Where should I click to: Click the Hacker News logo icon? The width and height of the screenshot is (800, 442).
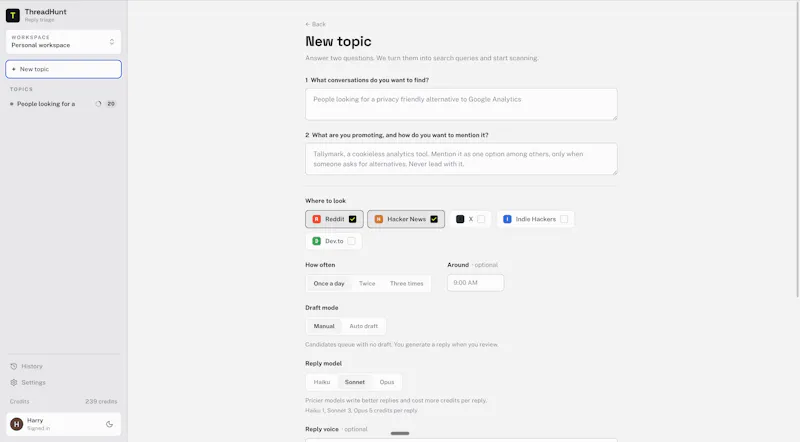pos(379,219)
